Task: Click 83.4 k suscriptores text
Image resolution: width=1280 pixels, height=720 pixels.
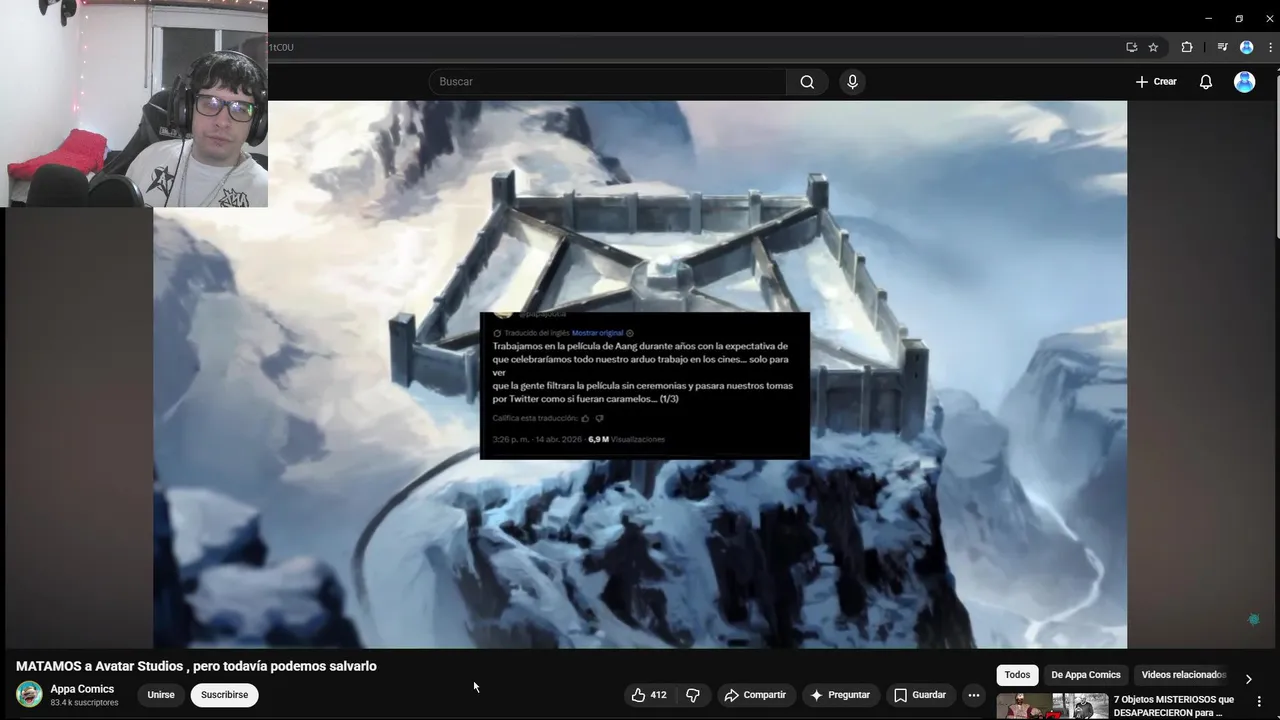Action: tap(84, 703)
